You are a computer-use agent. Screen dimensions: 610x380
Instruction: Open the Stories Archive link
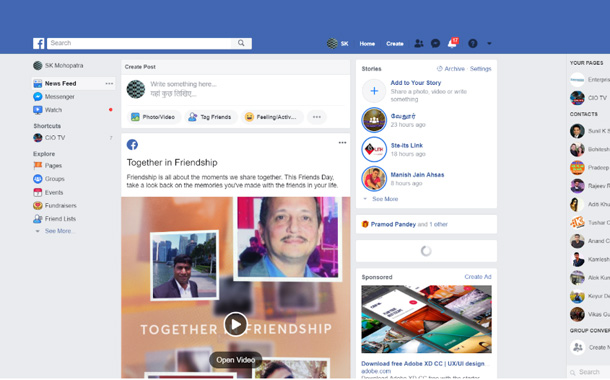[450, 68]
